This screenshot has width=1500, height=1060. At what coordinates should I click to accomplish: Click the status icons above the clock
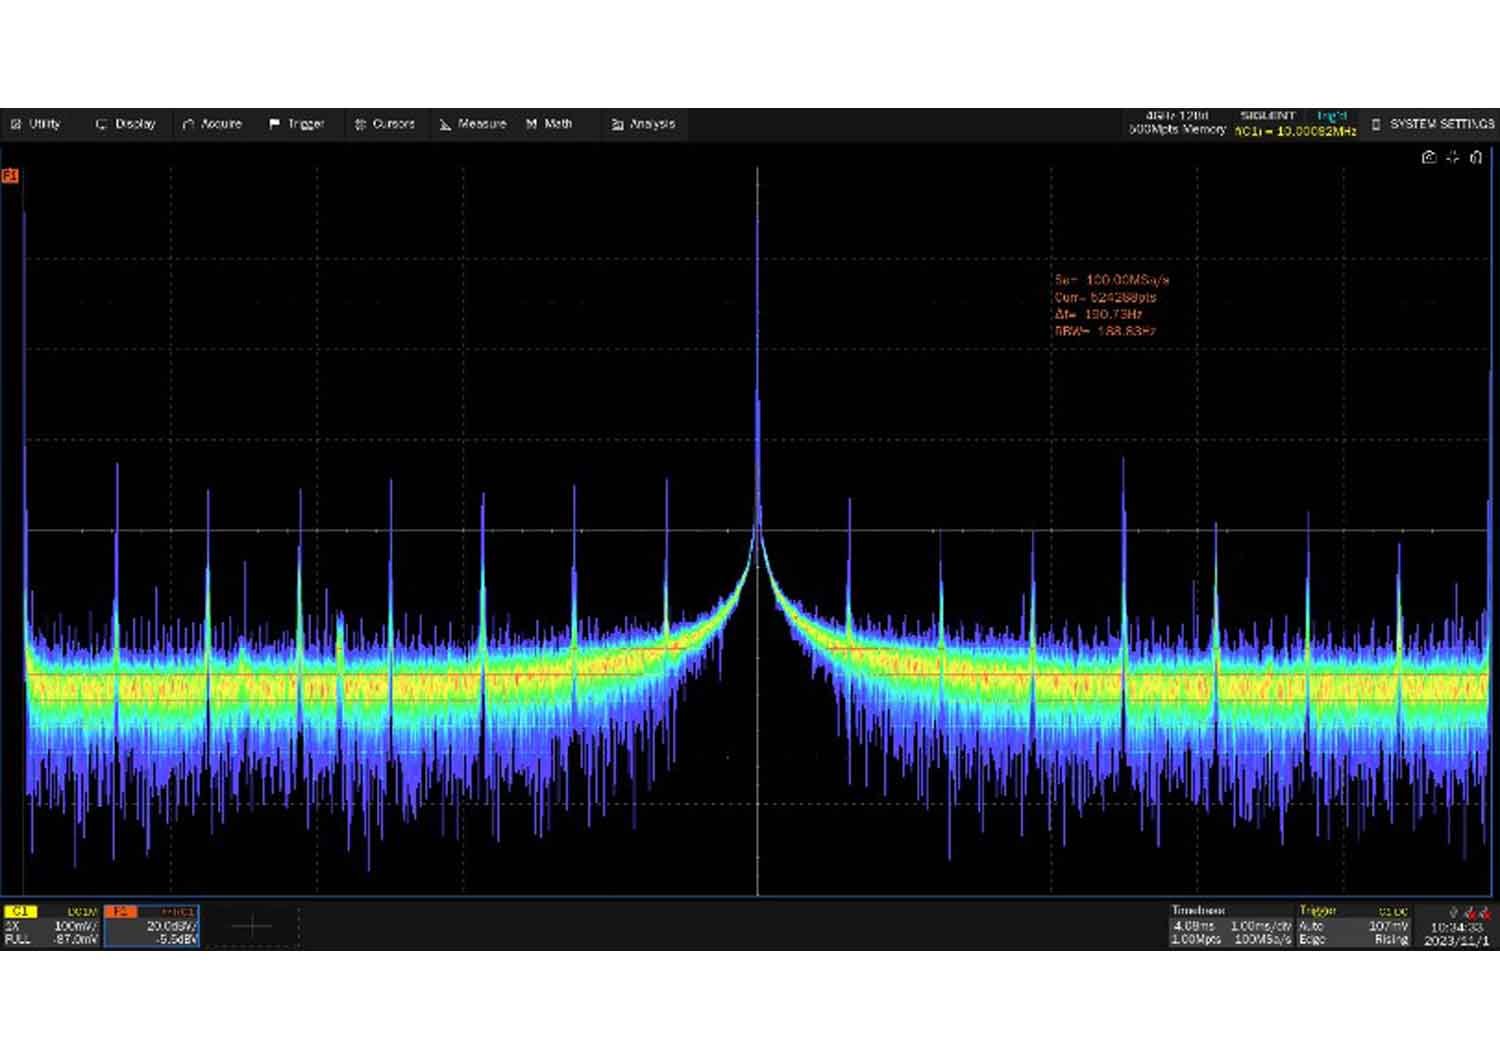pyautogui.click(x=1469, y=913)
